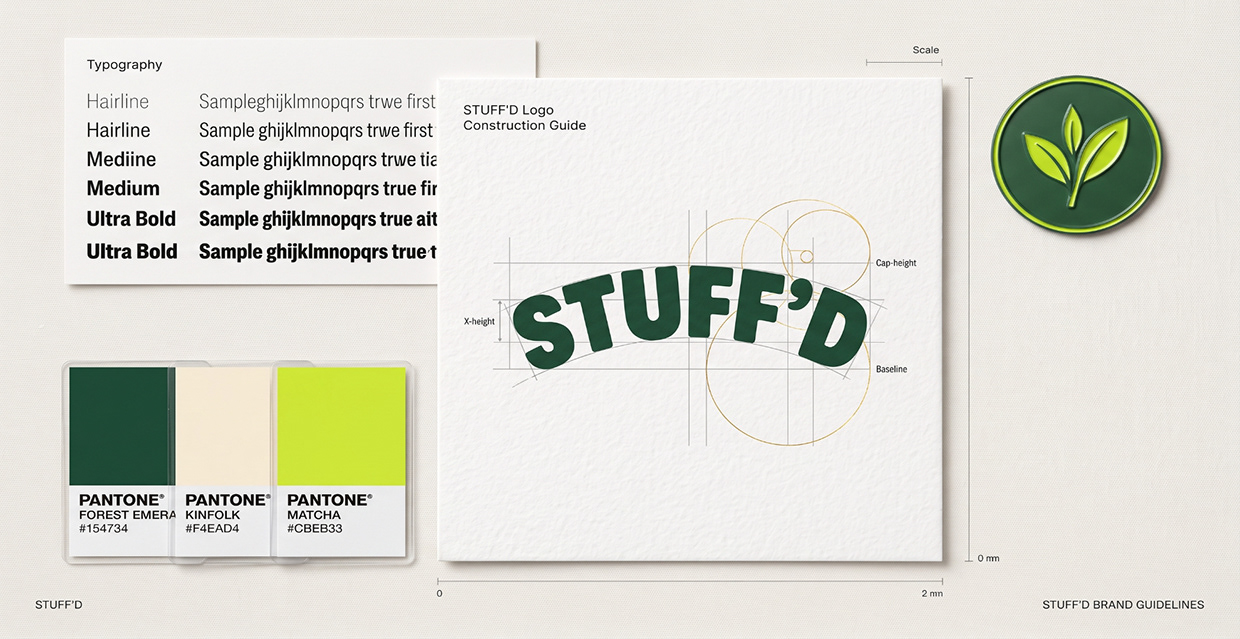
Task: Click the 'STUFF'D Logo Construction Guide' title
Action: 524,118
